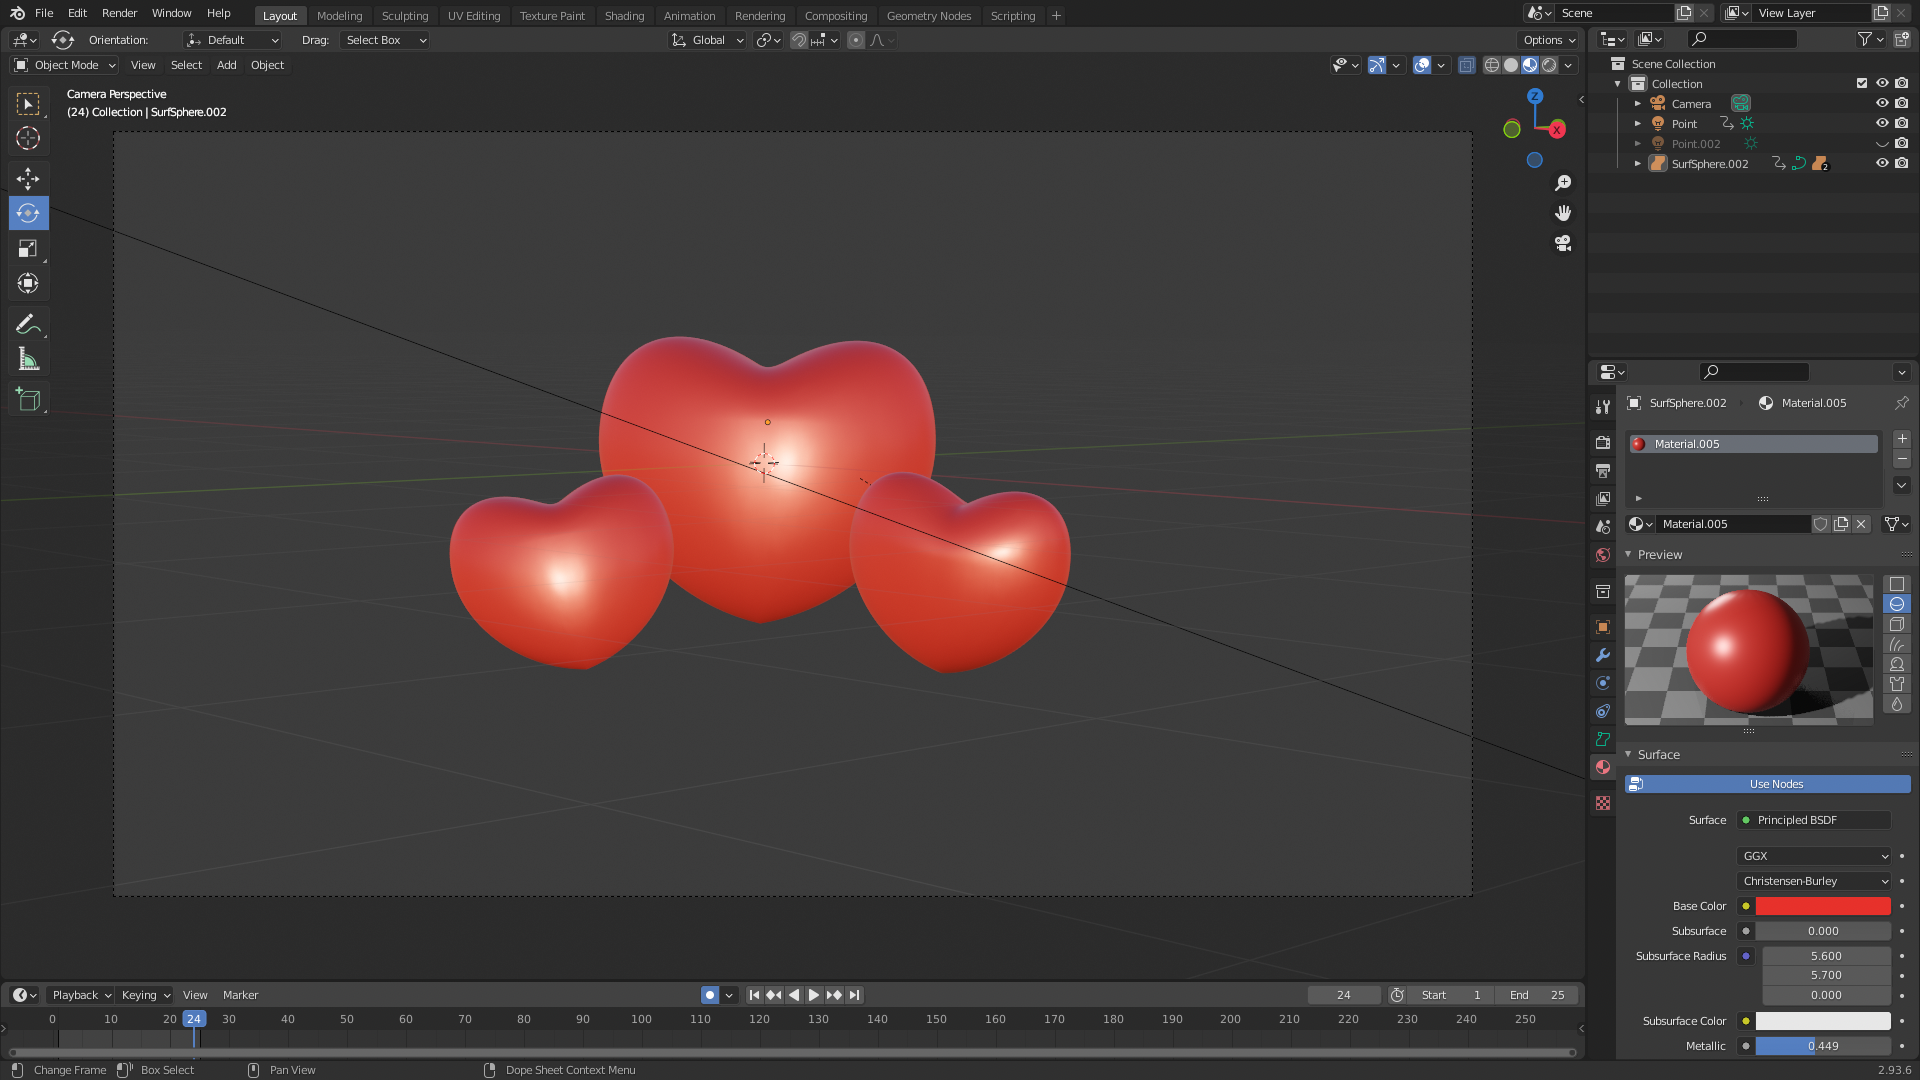
Task: Click the zoom magnifier viewport icon
Action: click(x=1563, y=183)
